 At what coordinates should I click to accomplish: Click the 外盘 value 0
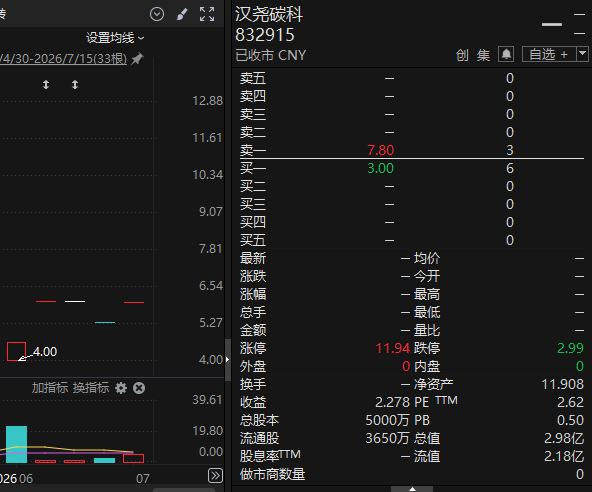point(406,366)
